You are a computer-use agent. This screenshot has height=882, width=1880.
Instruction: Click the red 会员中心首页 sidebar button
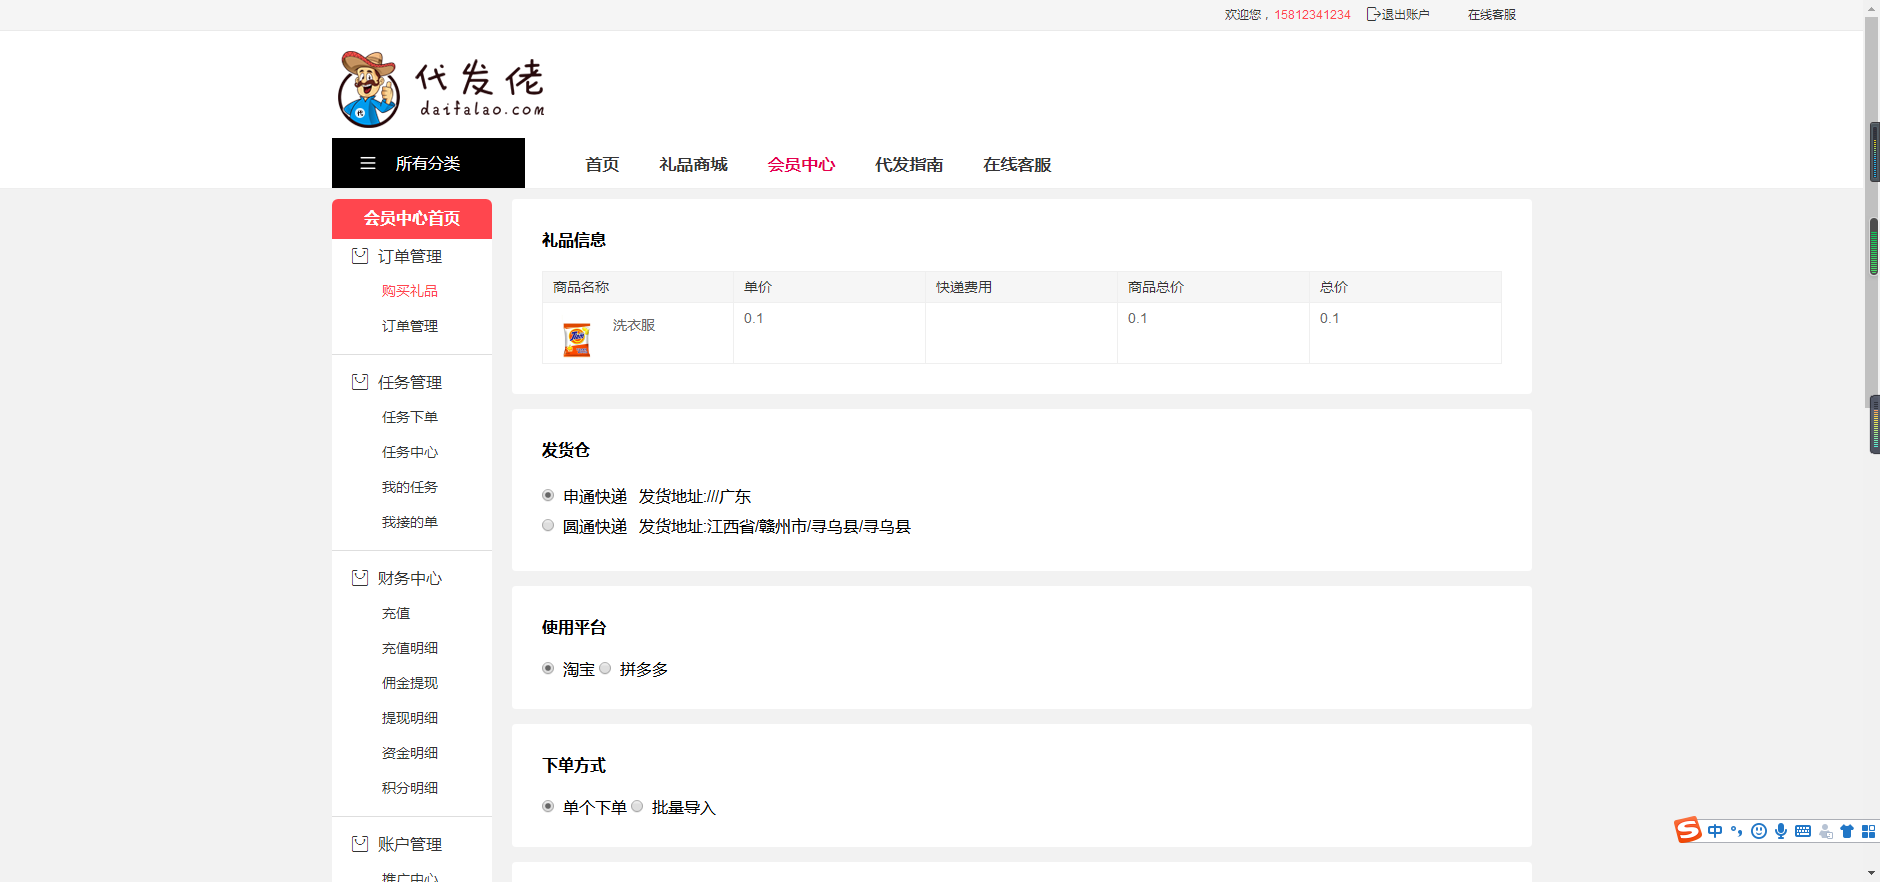coord(412,218)
